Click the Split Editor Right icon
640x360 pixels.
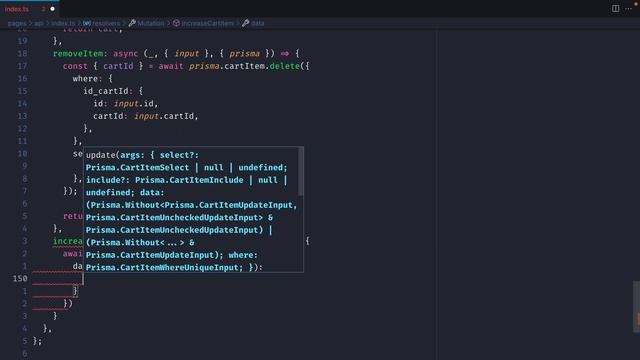pyautogui.click(x=615, y=9)
